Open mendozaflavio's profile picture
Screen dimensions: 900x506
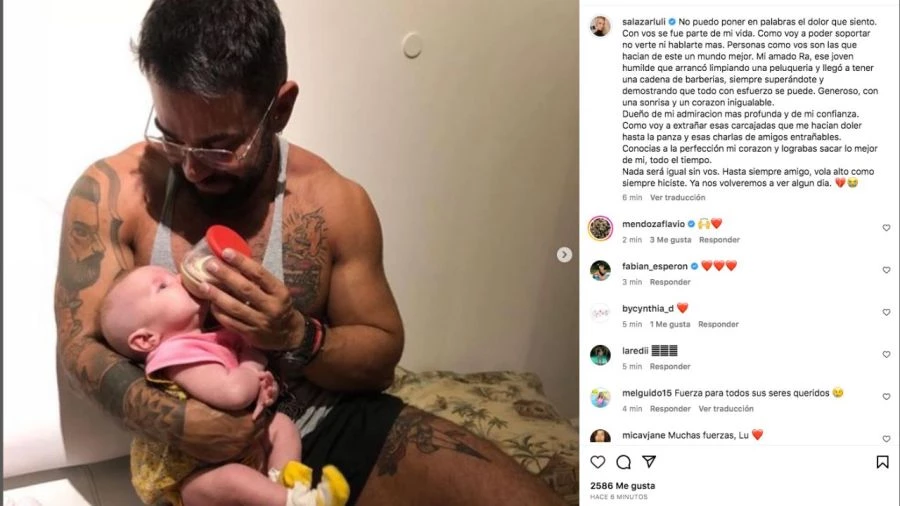coord(600,228)
